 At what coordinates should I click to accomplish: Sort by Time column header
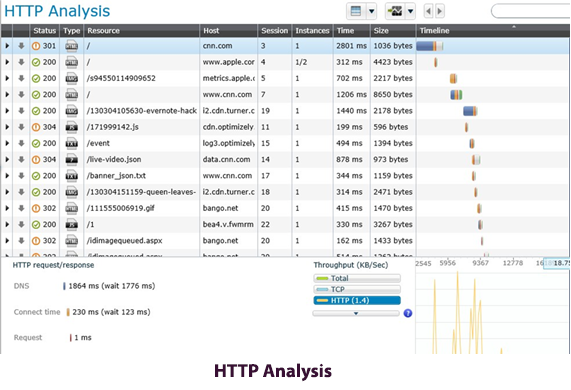(352, 31)
